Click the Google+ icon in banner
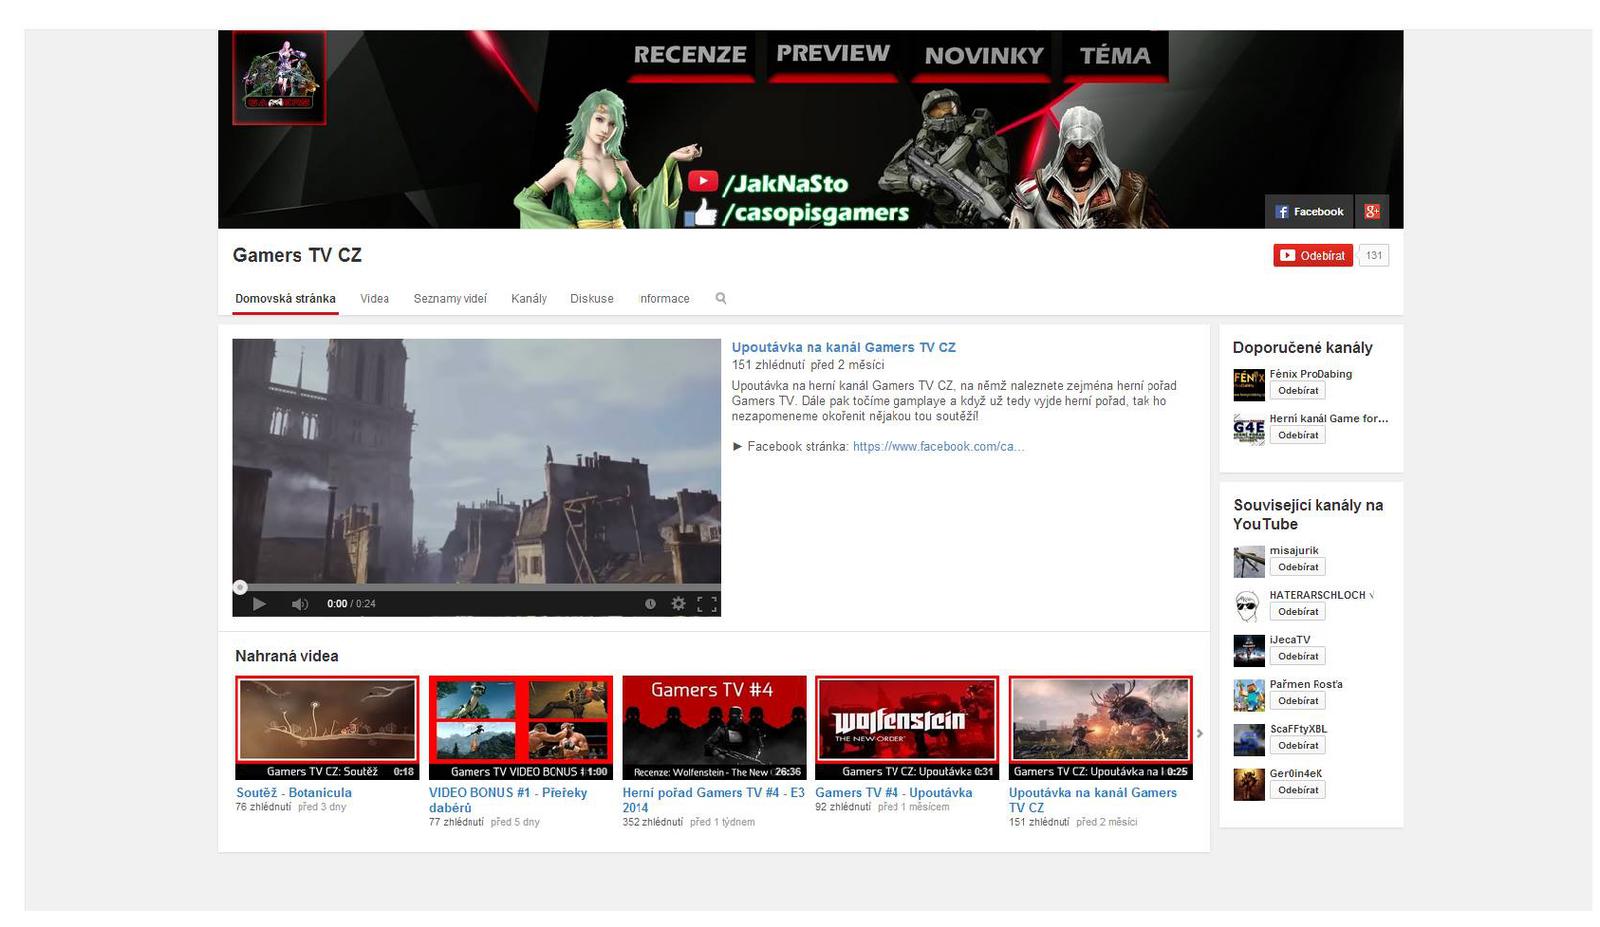 1371,211
